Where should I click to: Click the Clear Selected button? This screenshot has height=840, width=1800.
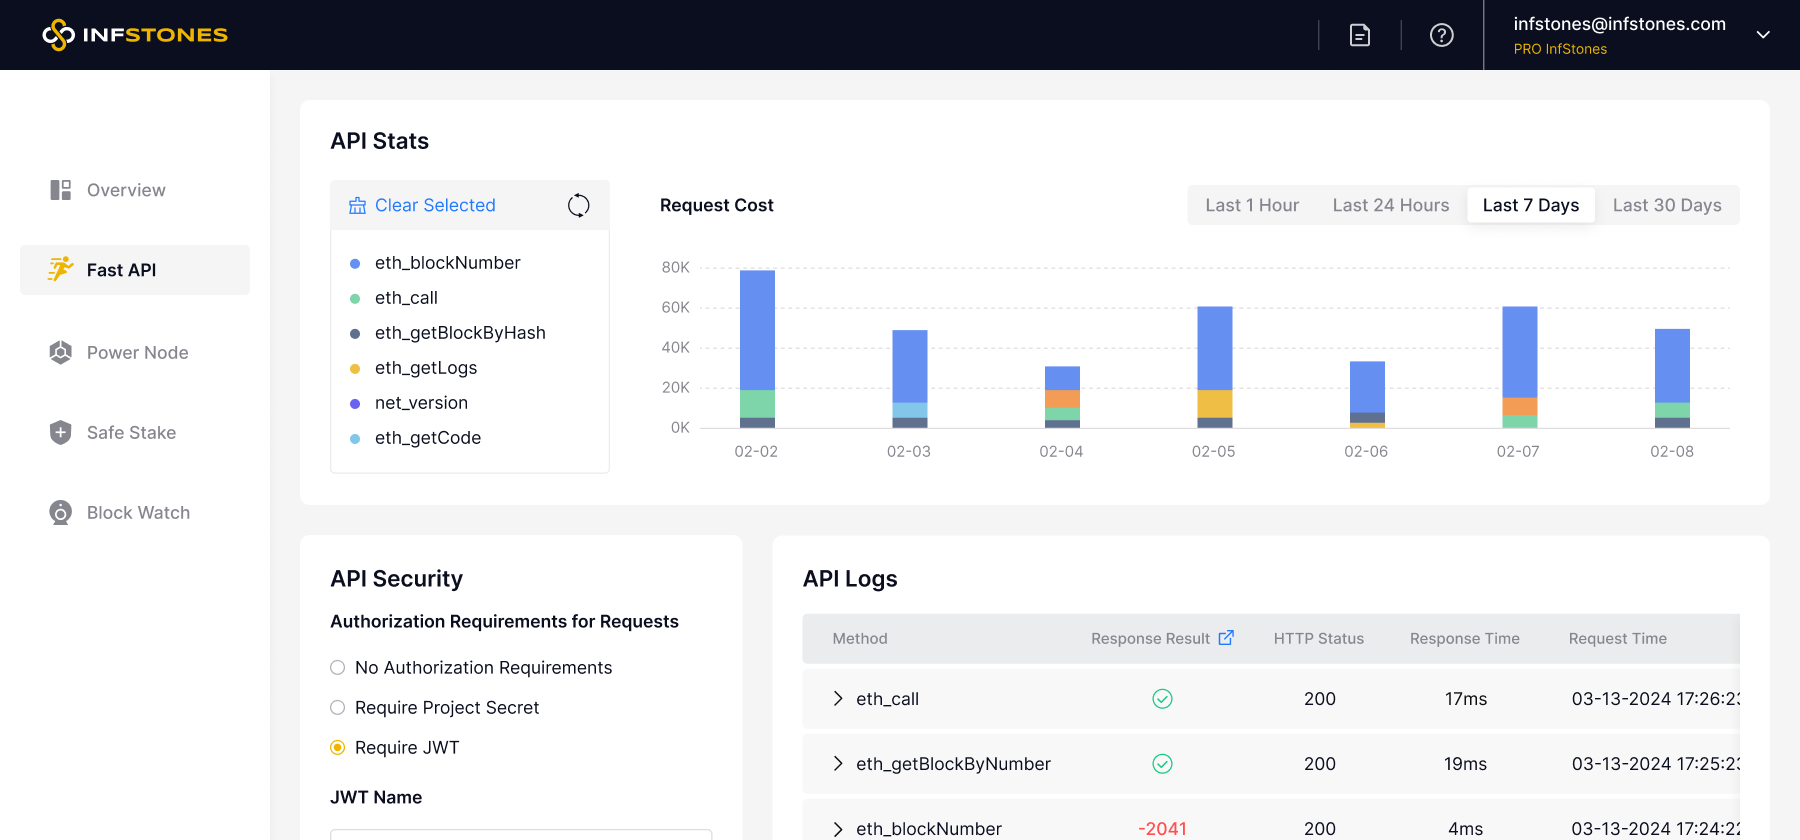pyautogui.click(x=422, y=205)
